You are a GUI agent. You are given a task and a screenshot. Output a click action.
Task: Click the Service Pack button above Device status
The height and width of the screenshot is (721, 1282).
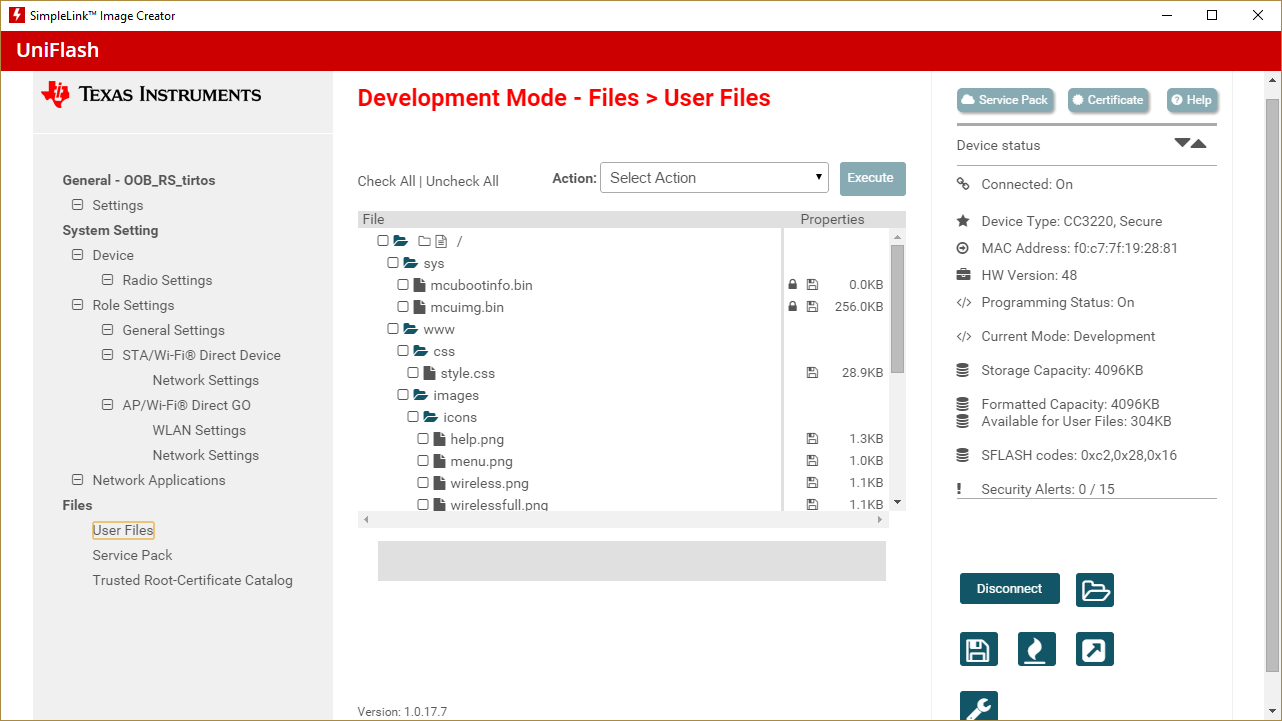pos(1005,100)
